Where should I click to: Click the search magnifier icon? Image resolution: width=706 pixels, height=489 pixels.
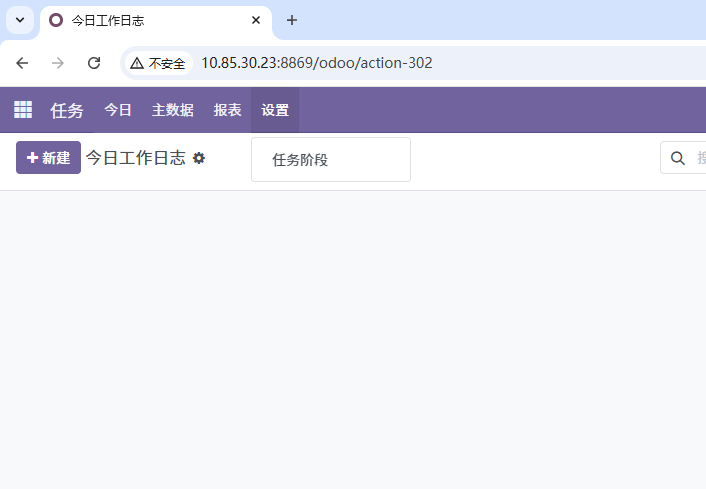point(677,158)
